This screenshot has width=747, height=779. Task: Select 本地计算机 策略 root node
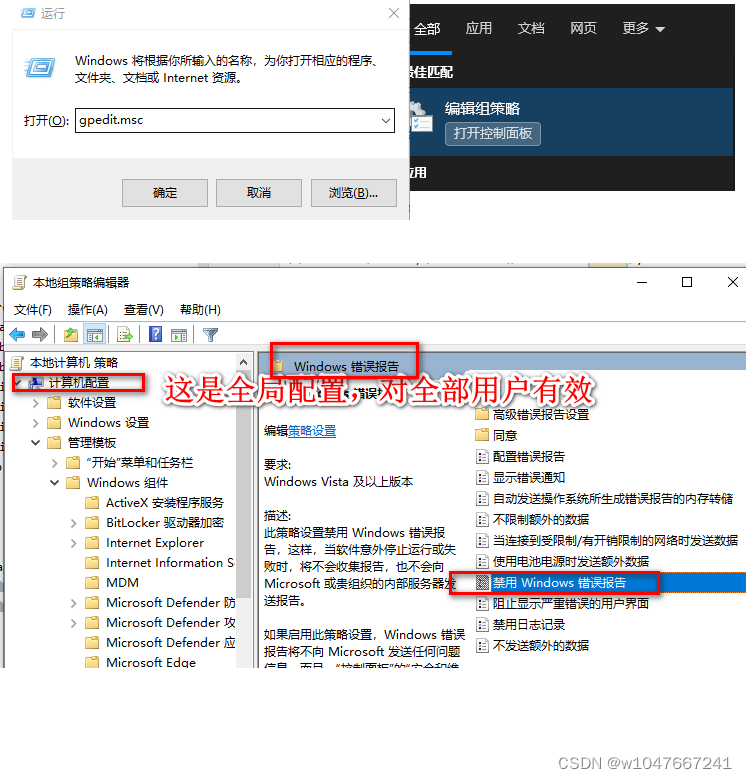[x=74, y=363]
